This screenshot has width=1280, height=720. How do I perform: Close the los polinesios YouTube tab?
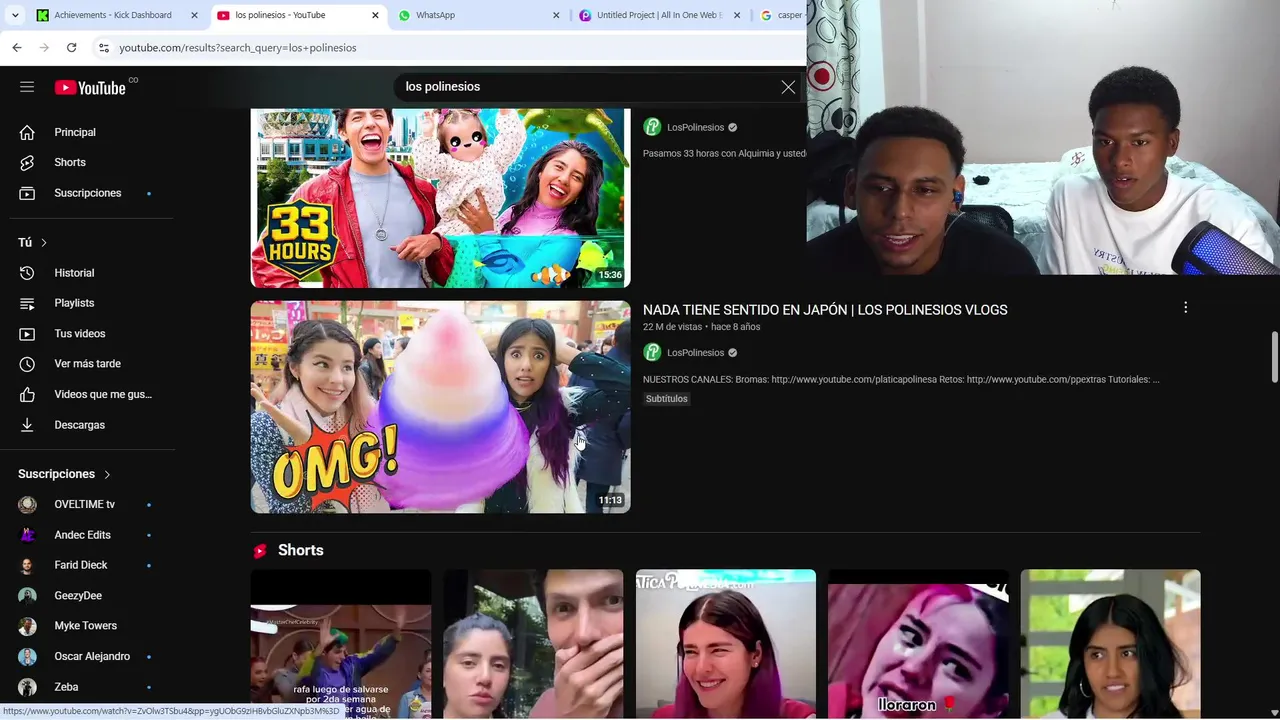pos(375,15)
